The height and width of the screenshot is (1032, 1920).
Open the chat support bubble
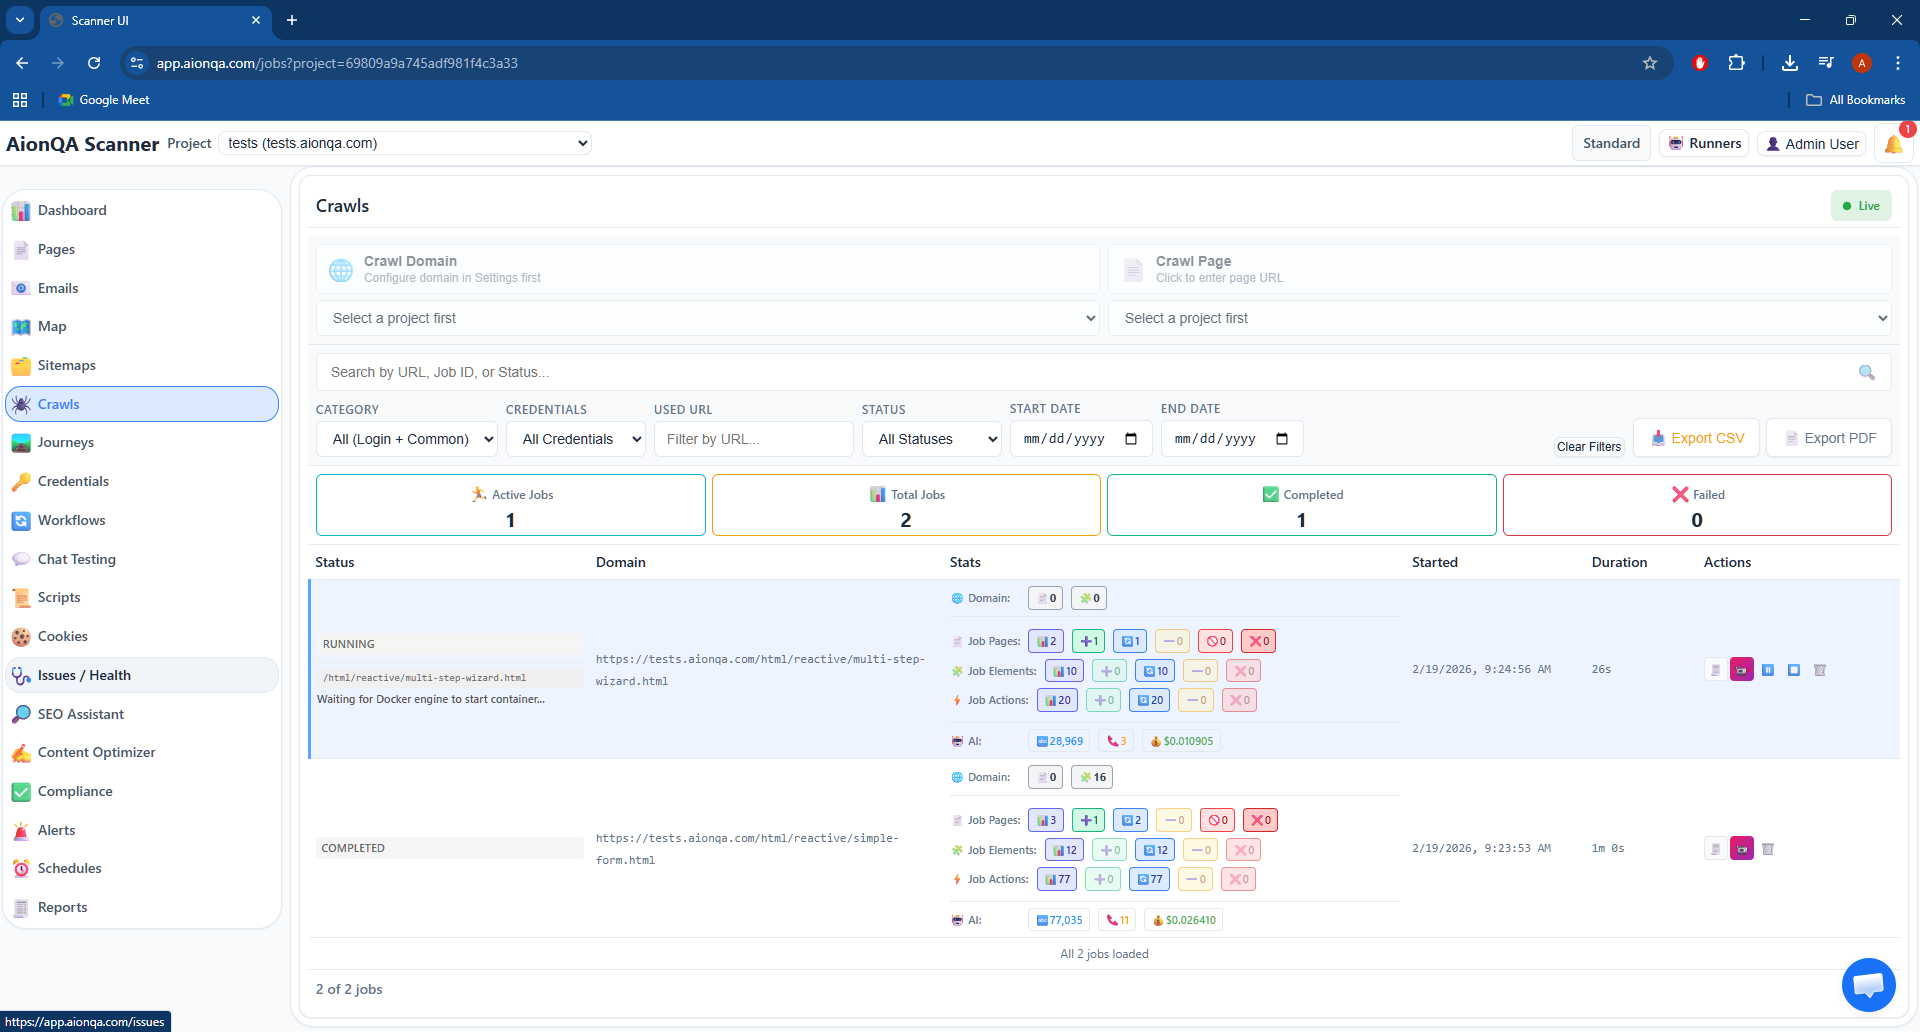(1868, 985)
